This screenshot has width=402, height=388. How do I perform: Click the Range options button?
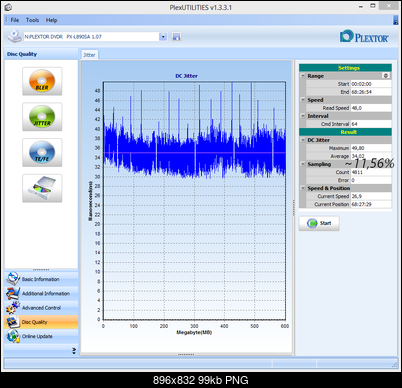click(386, 76)
